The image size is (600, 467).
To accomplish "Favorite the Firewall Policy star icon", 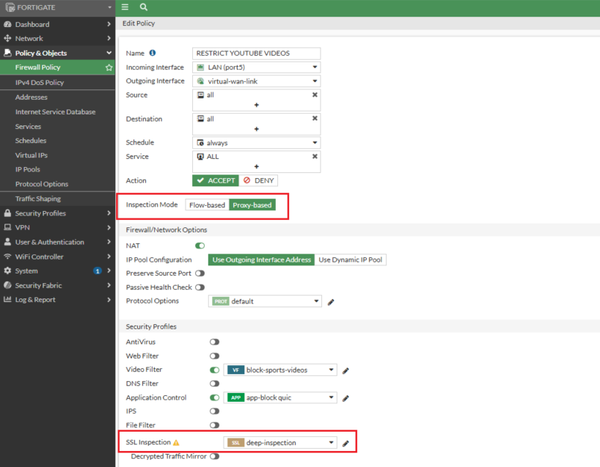I will click(x=107, y=67).
